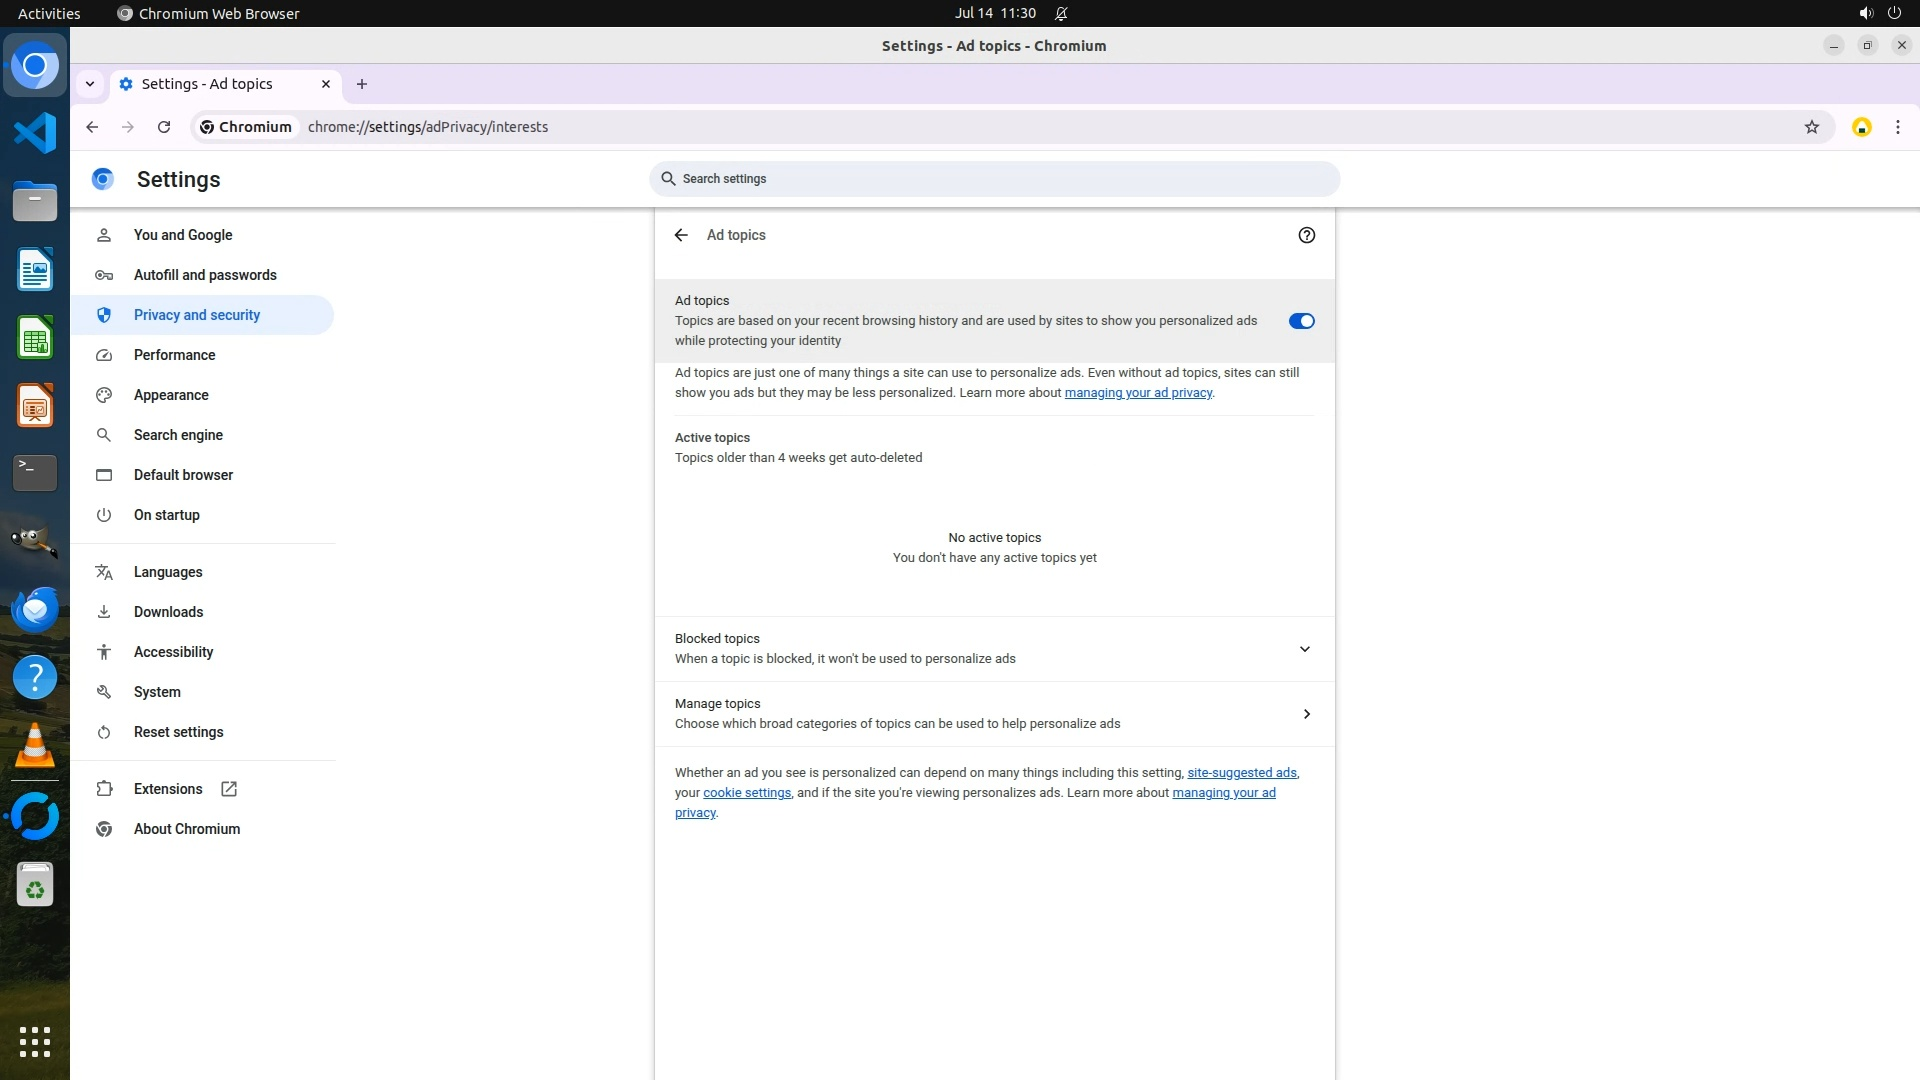Screen dimensions: 1920x1080
Task: Select Appearance in settings sidebar
Action: point(171,395)
